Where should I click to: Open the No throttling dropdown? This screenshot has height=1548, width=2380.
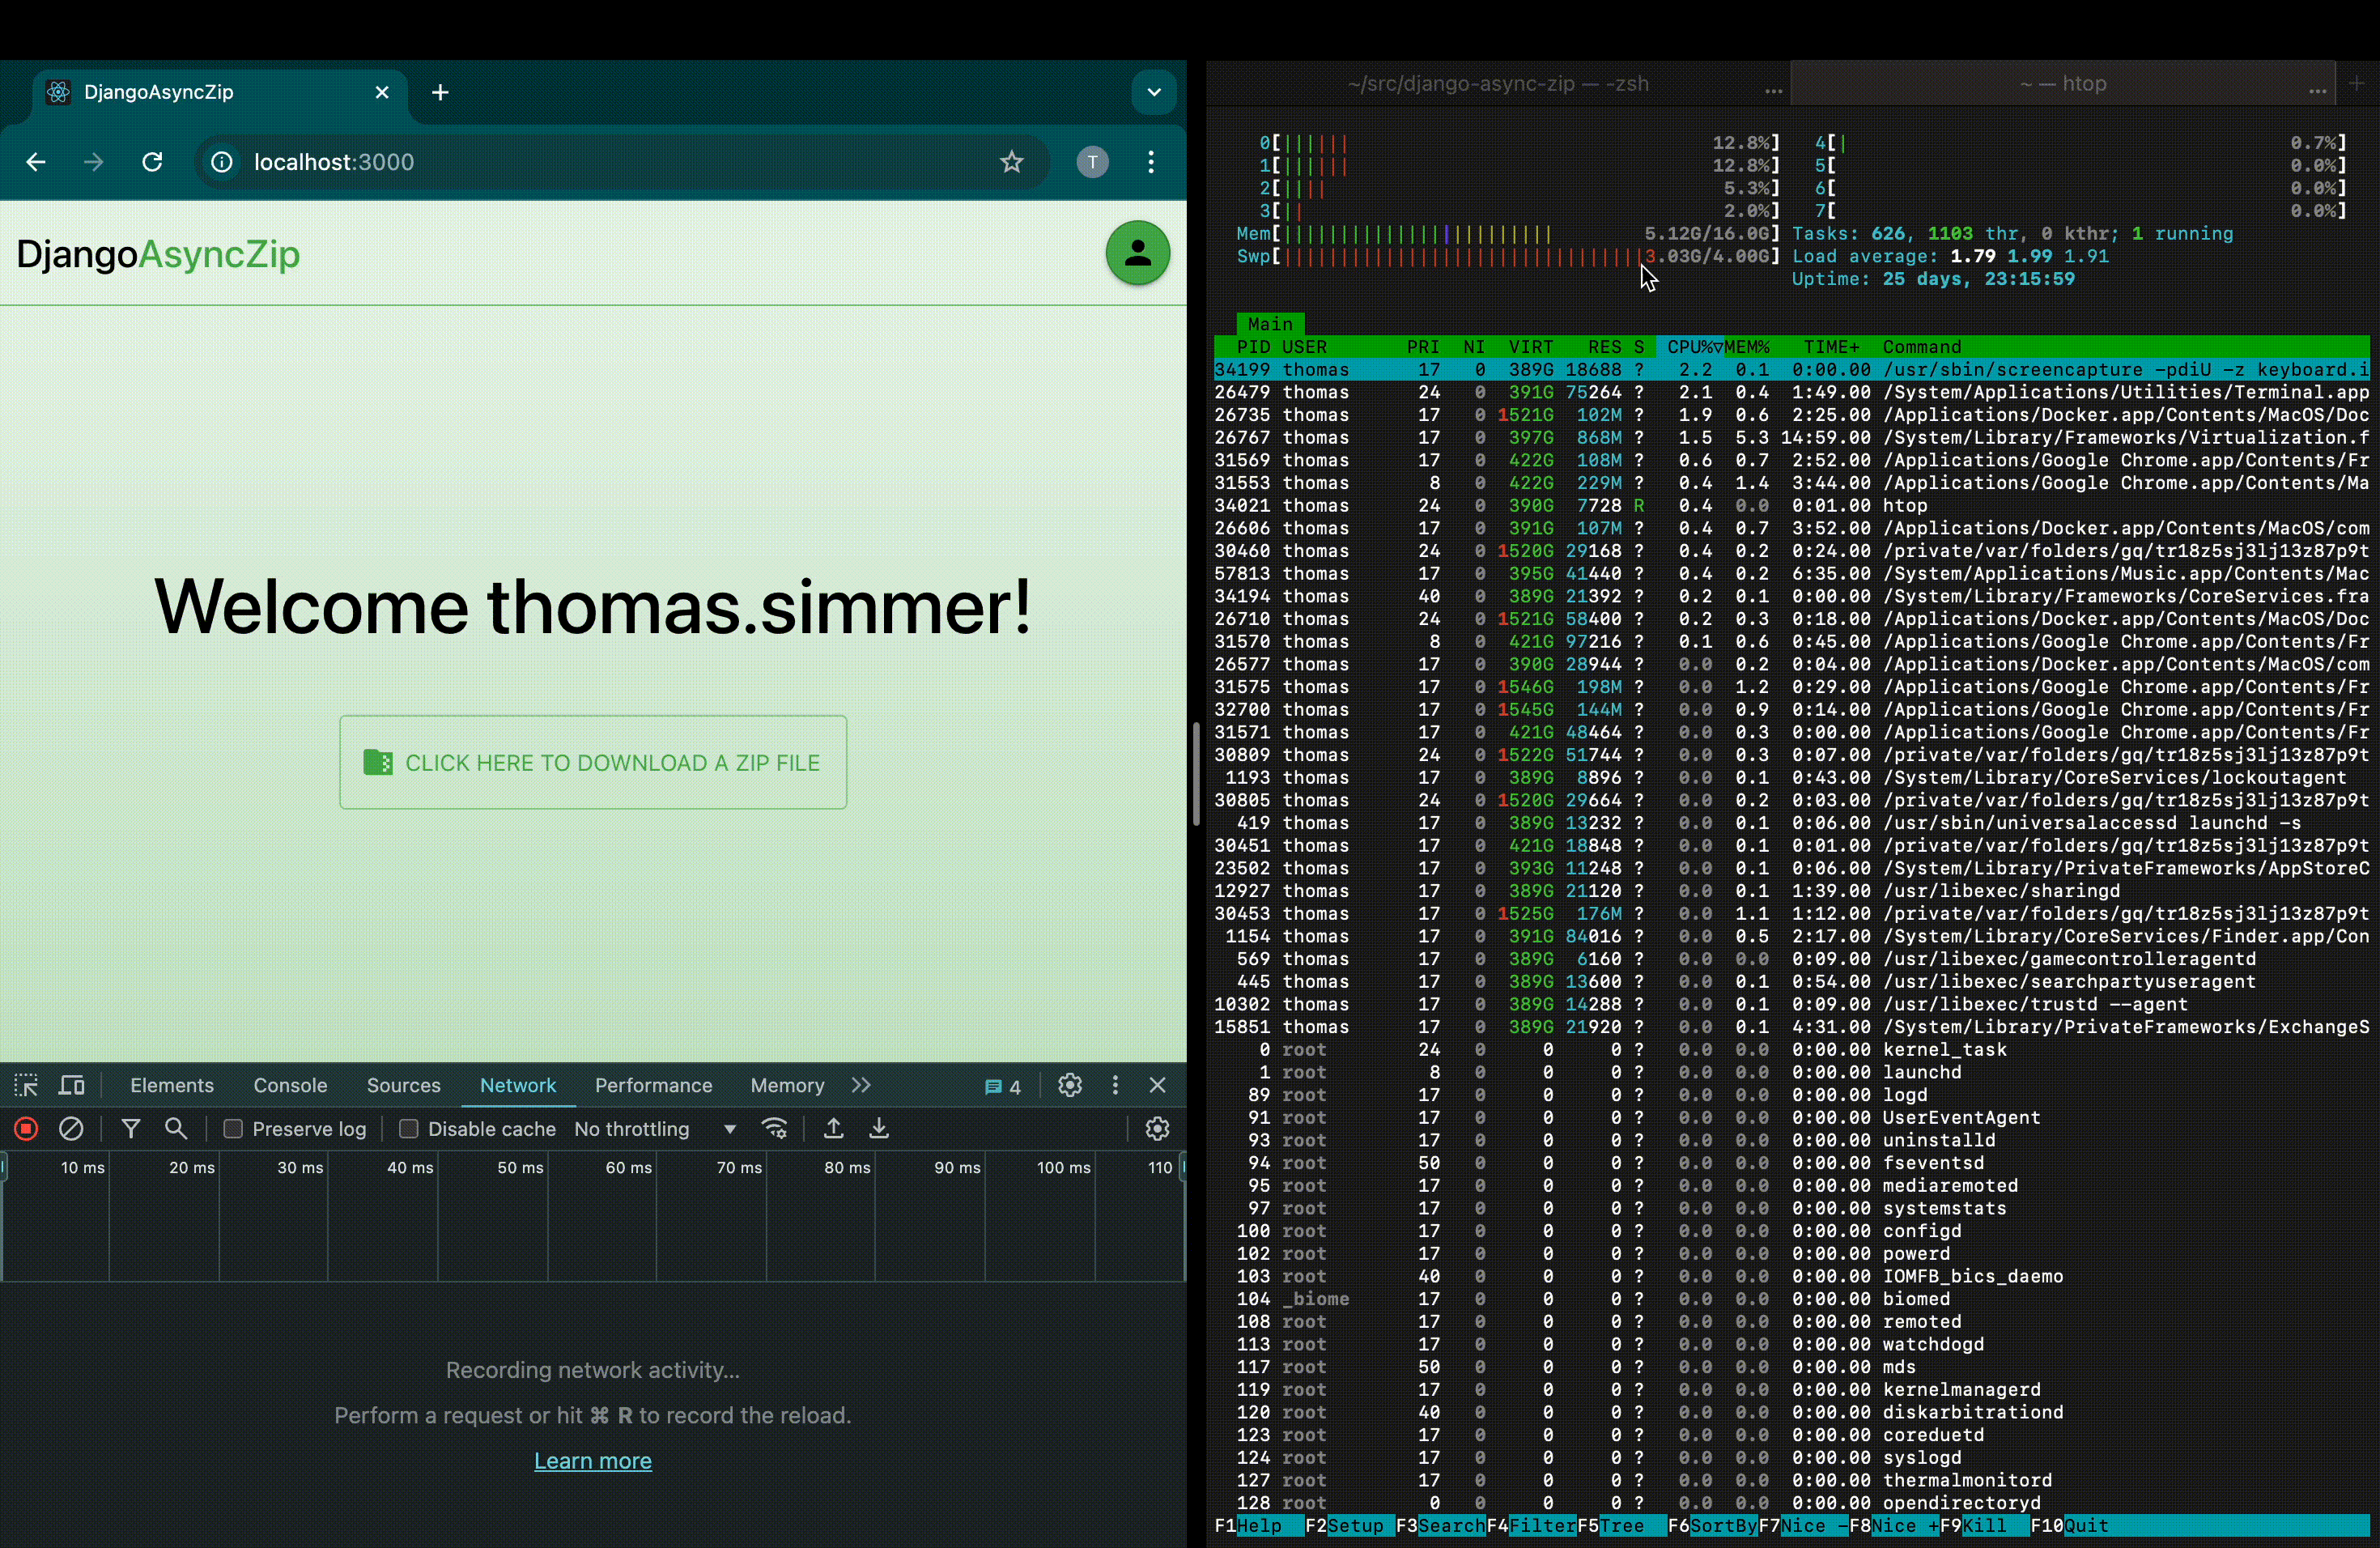pyautogui.click(x=655, y=1129)
